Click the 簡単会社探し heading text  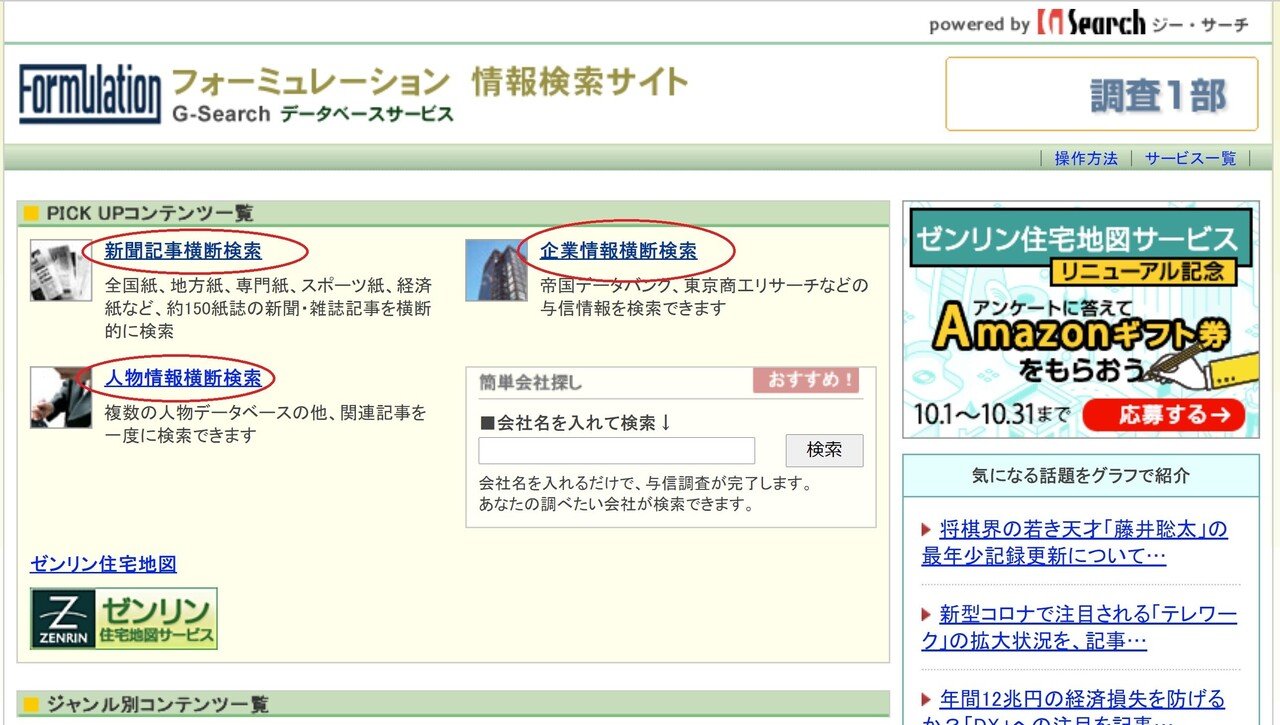click(x=531, y=382)
